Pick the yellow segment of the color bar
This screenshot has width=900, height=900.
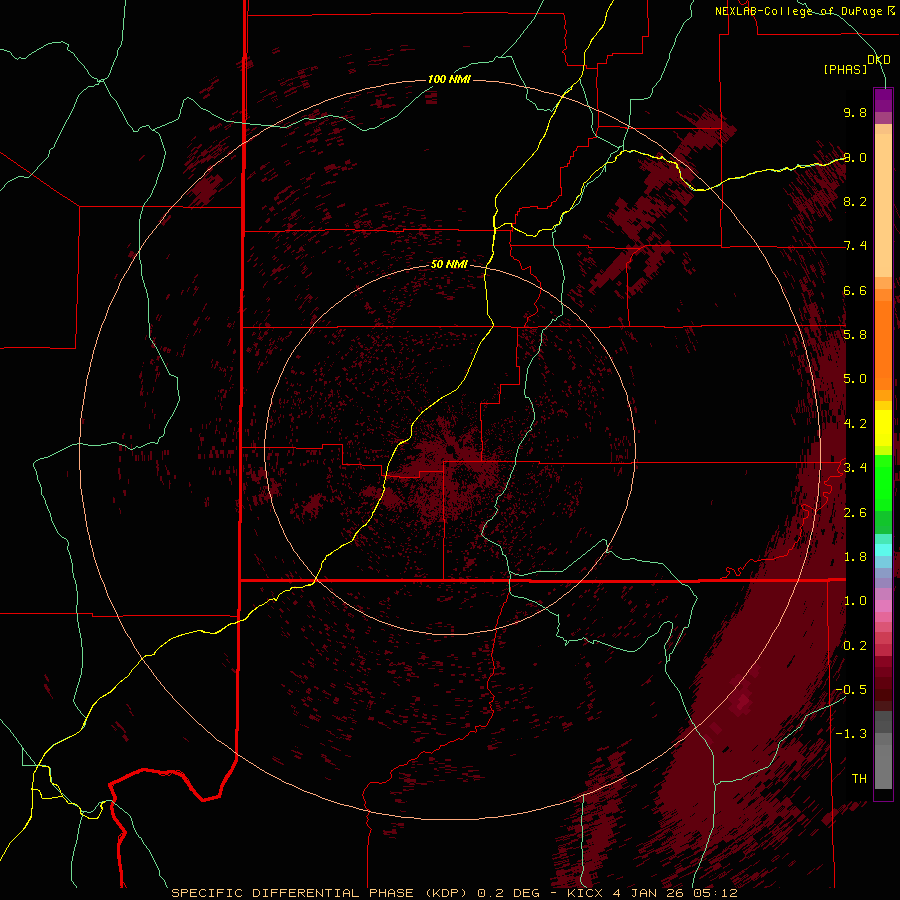(883, 428)
